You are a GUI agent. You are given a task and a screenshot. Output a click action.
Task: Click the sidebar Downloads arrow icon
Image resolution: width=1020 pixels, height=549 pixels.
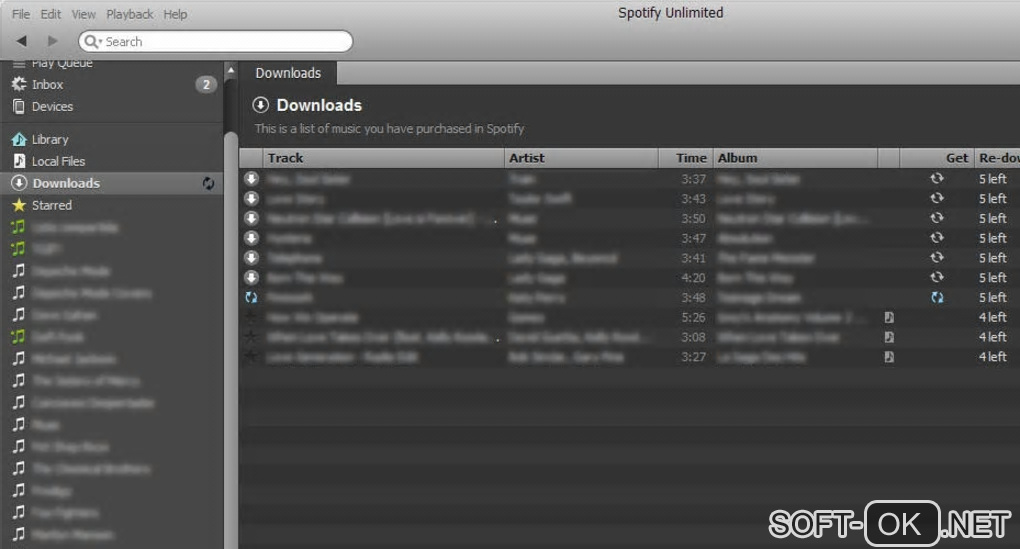click(x=19, y=183)
